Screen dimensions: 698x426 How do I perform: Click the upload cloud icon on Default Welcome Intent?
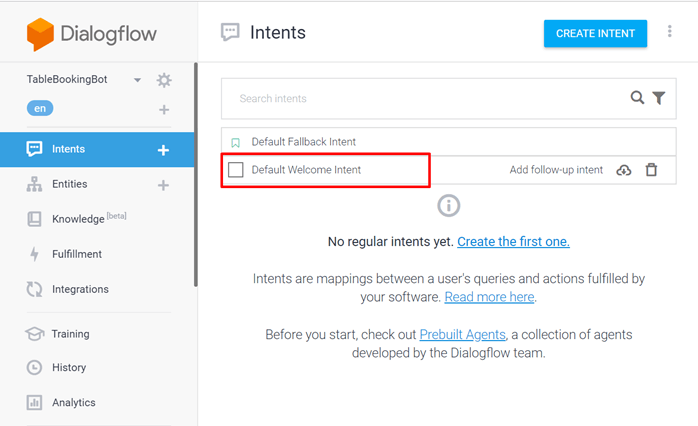(624, 170)
